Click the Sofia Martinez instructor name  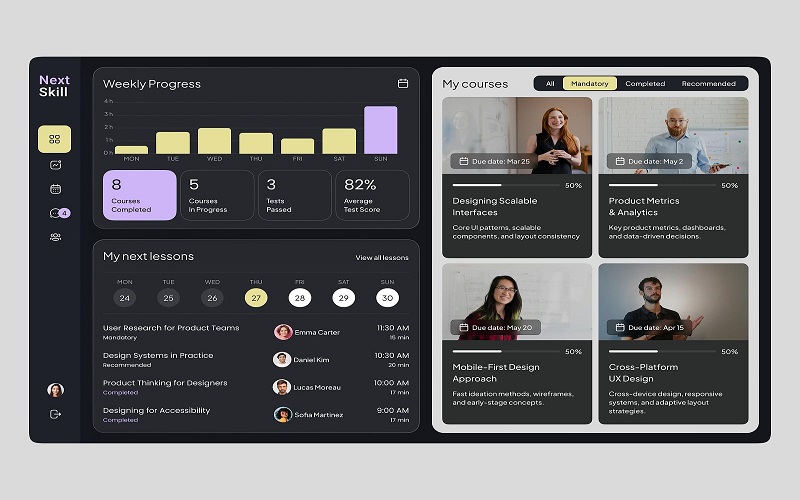pyautogui.click(x=318, y=415)
